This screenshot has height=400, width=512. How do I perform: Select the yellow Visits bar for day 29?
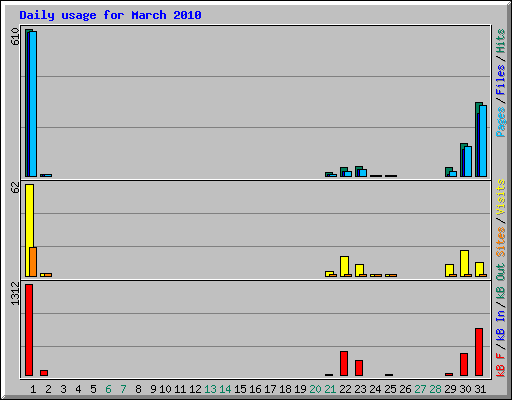point(449,271)
